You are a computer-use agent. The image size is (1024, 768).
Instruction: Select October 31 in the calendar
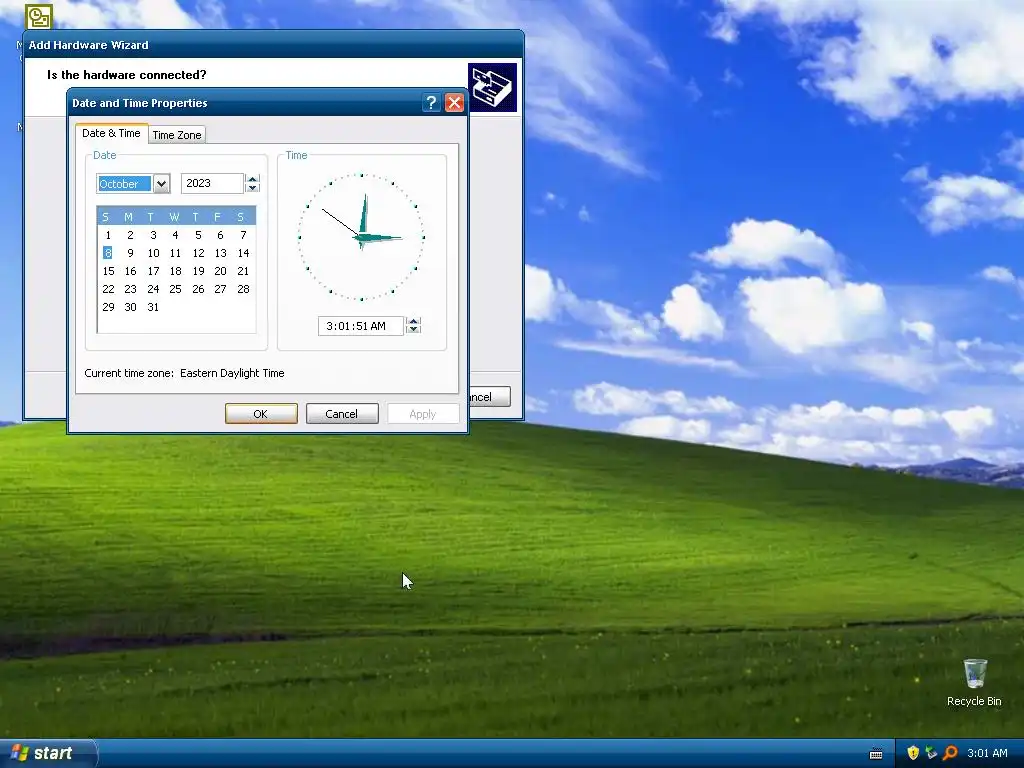(x=153, y=307)
